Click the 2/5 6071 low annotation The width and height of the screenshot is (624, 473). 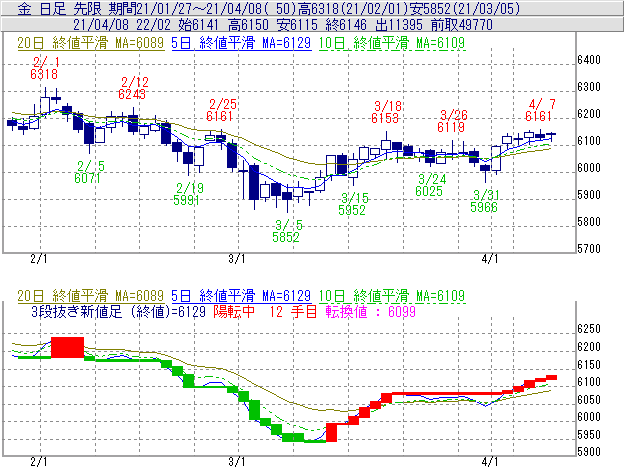pos(89,172)
